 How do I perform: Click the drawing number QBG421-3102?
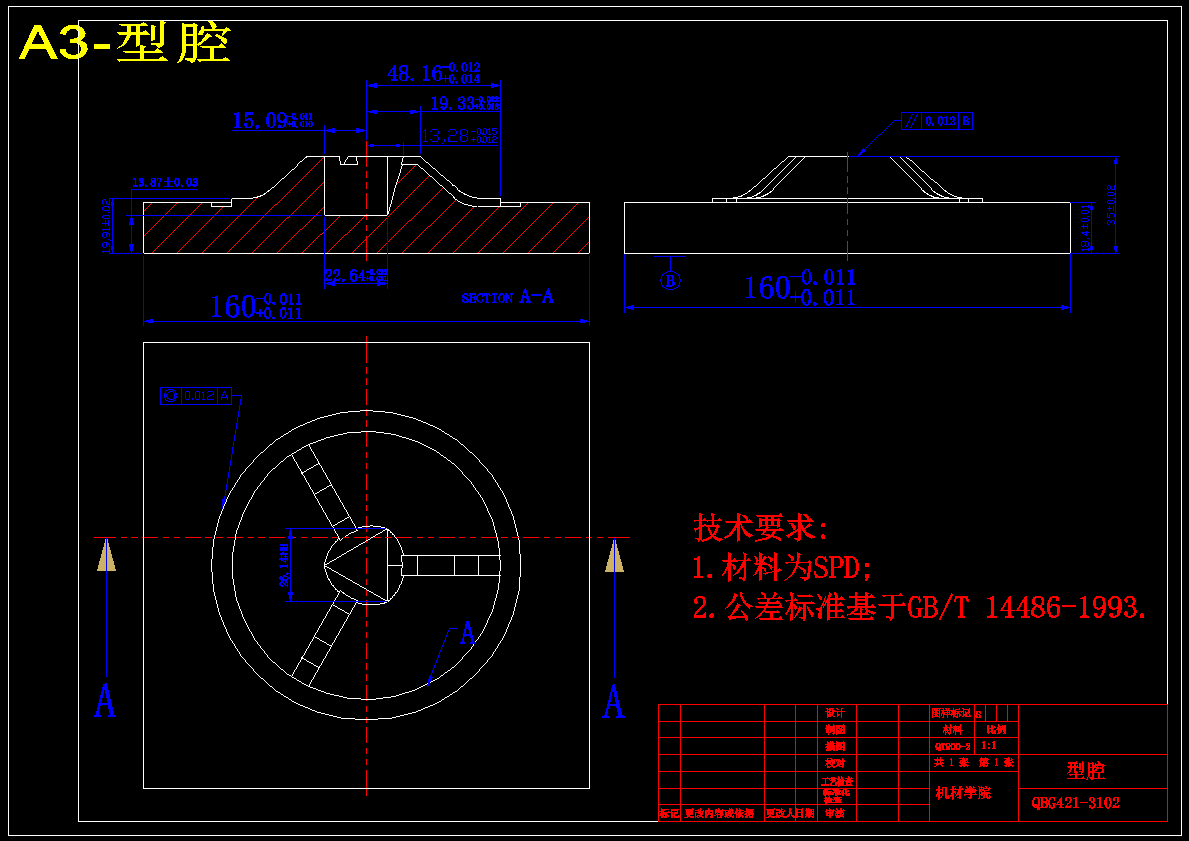(x=1075, y=802)
